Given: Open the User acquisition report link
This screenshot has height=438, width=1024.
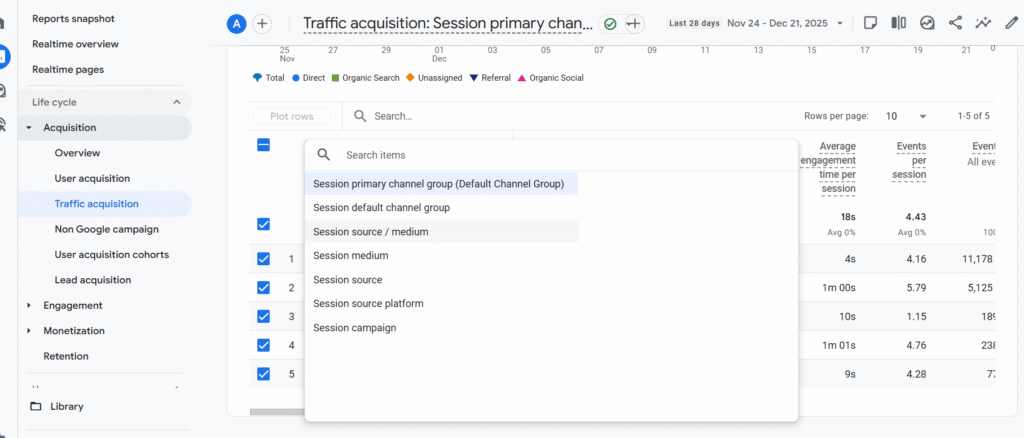Looking at the screenshot, I should click(92, 179).
